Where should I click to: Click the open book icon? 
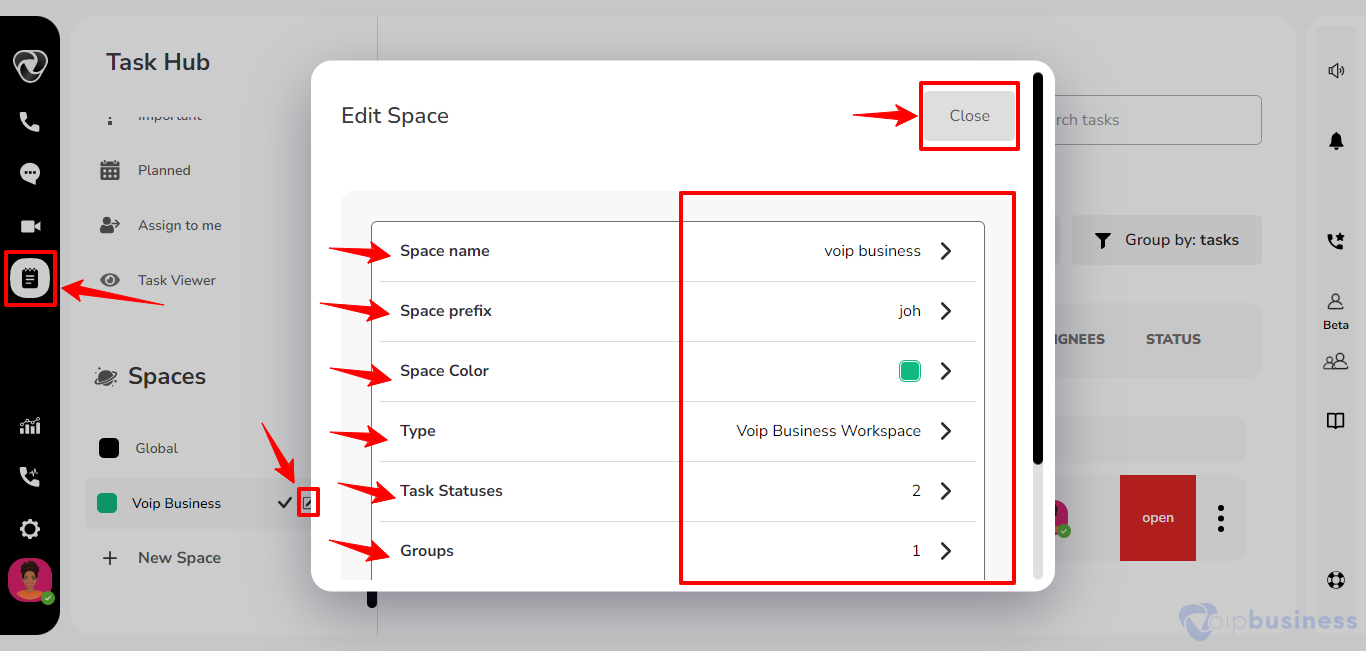tap(1336, 421)
